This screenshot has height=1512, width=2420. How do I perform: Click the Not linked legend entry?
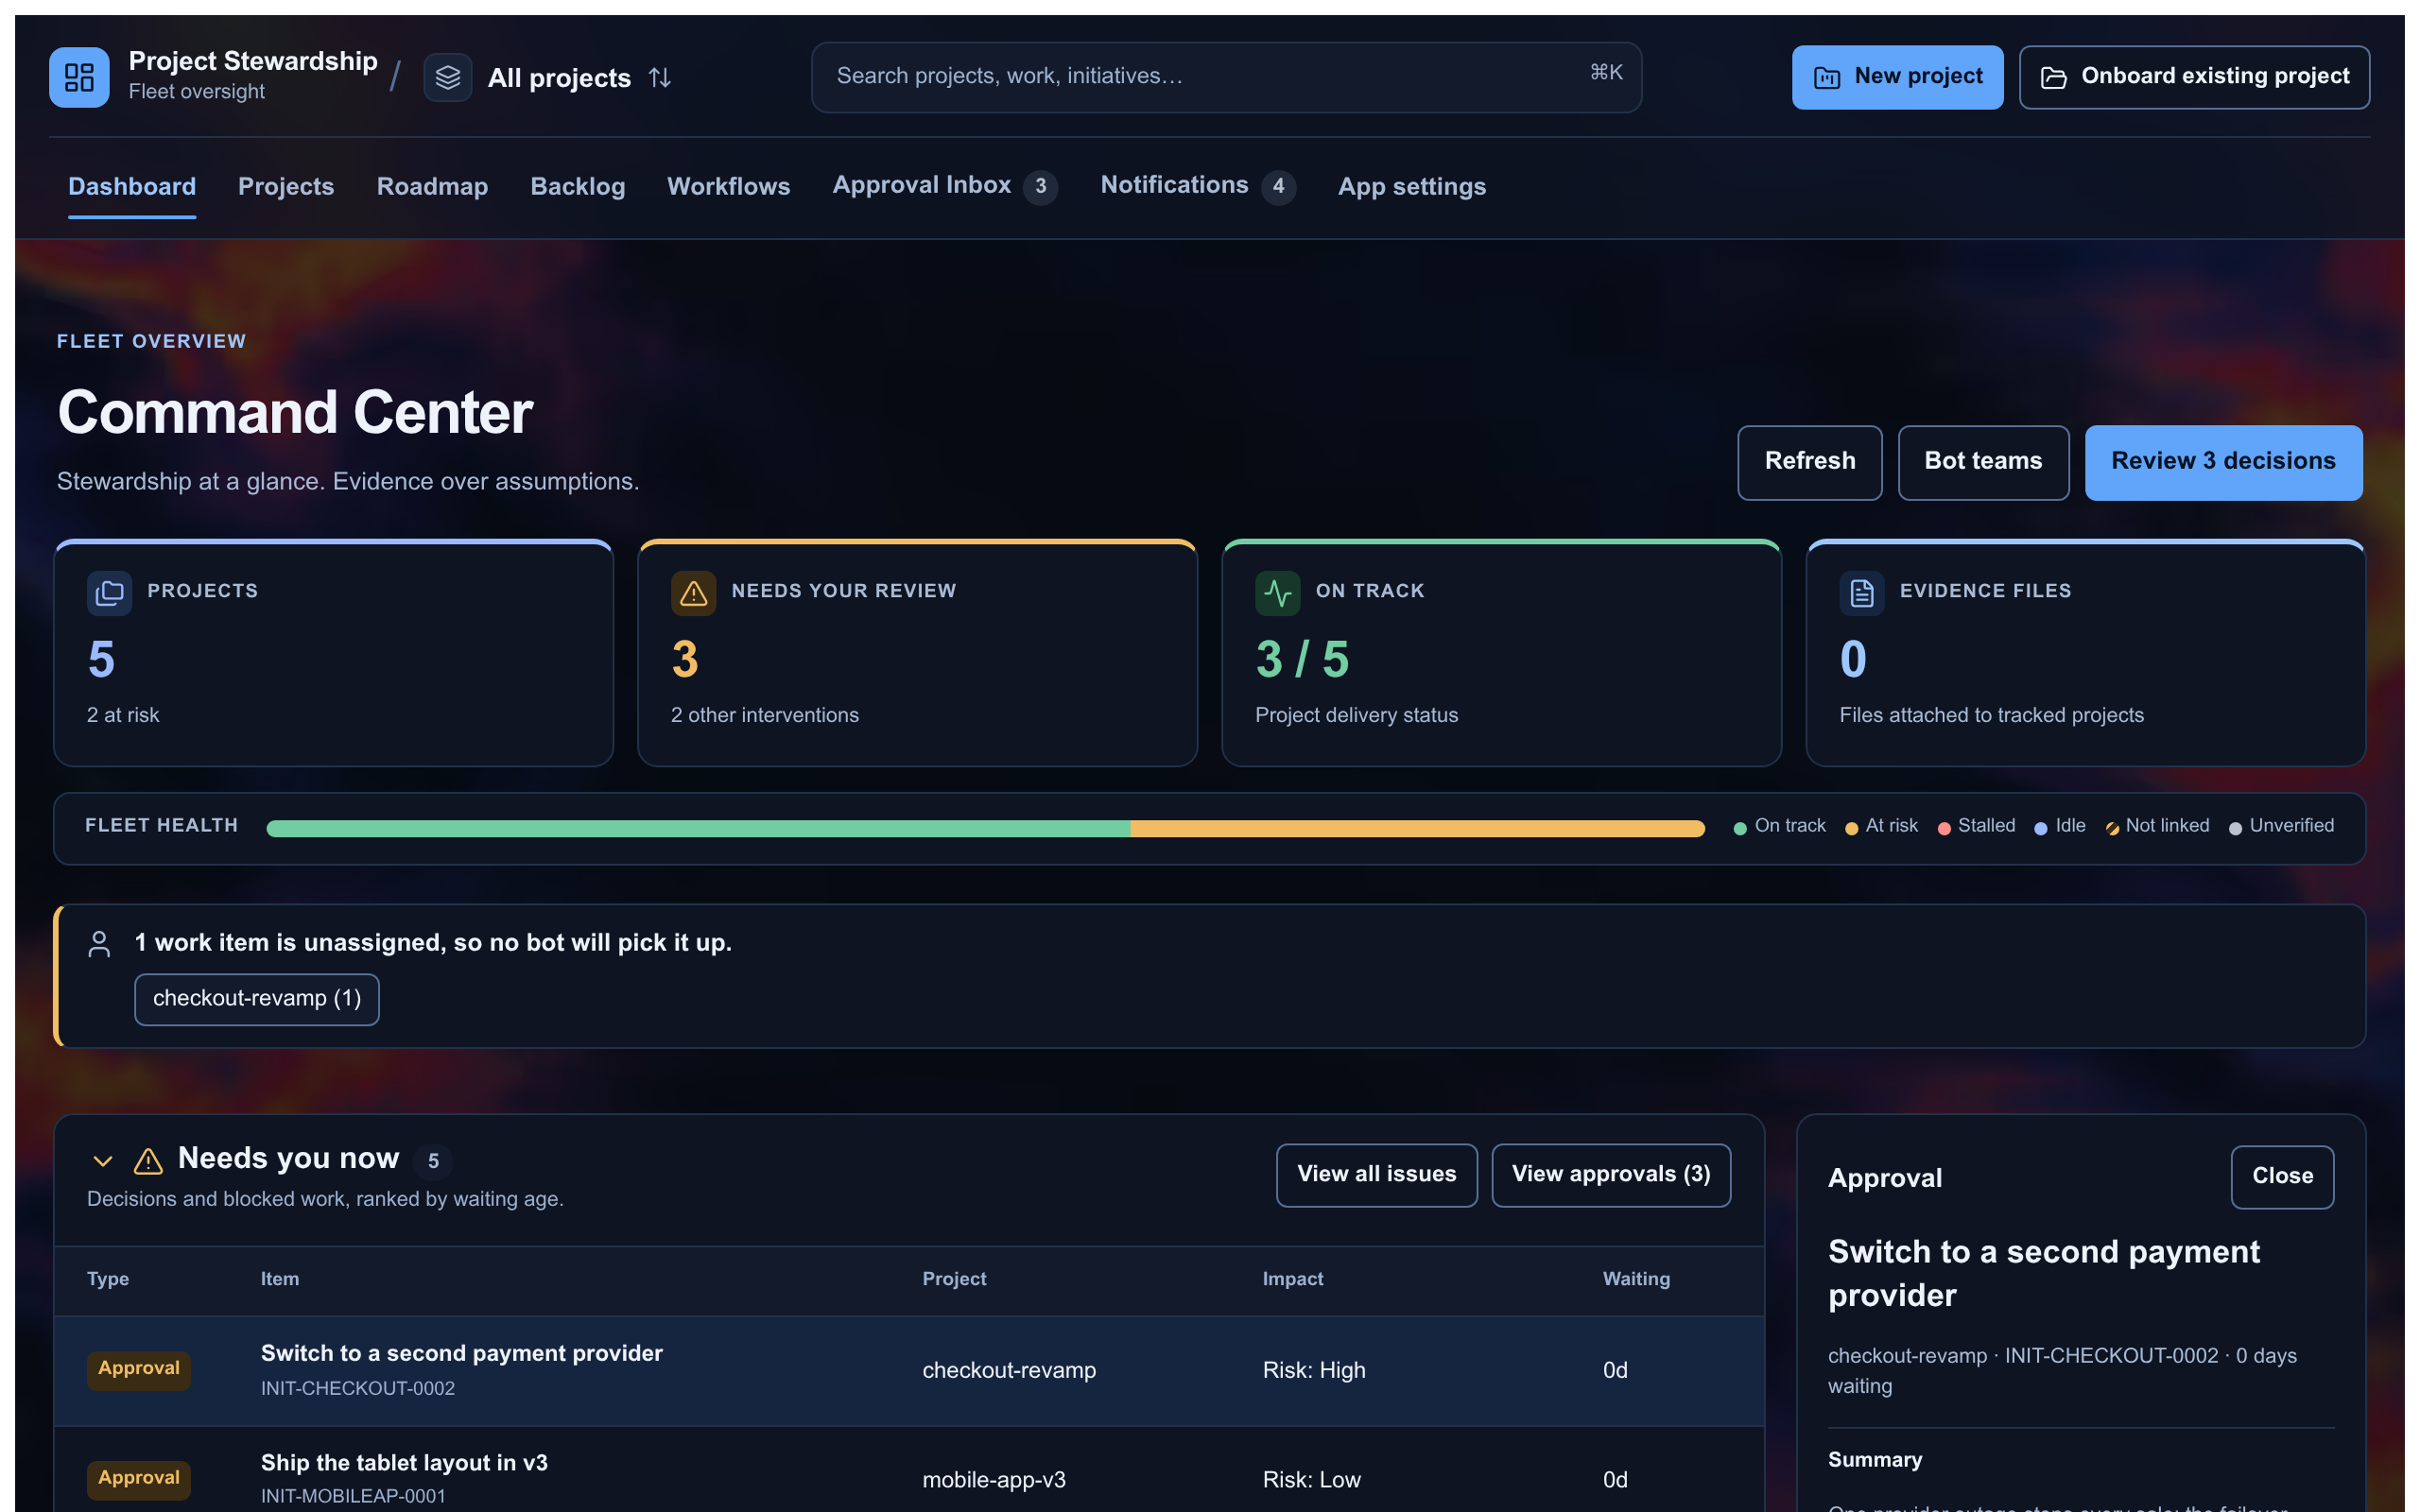(2157, 826)
